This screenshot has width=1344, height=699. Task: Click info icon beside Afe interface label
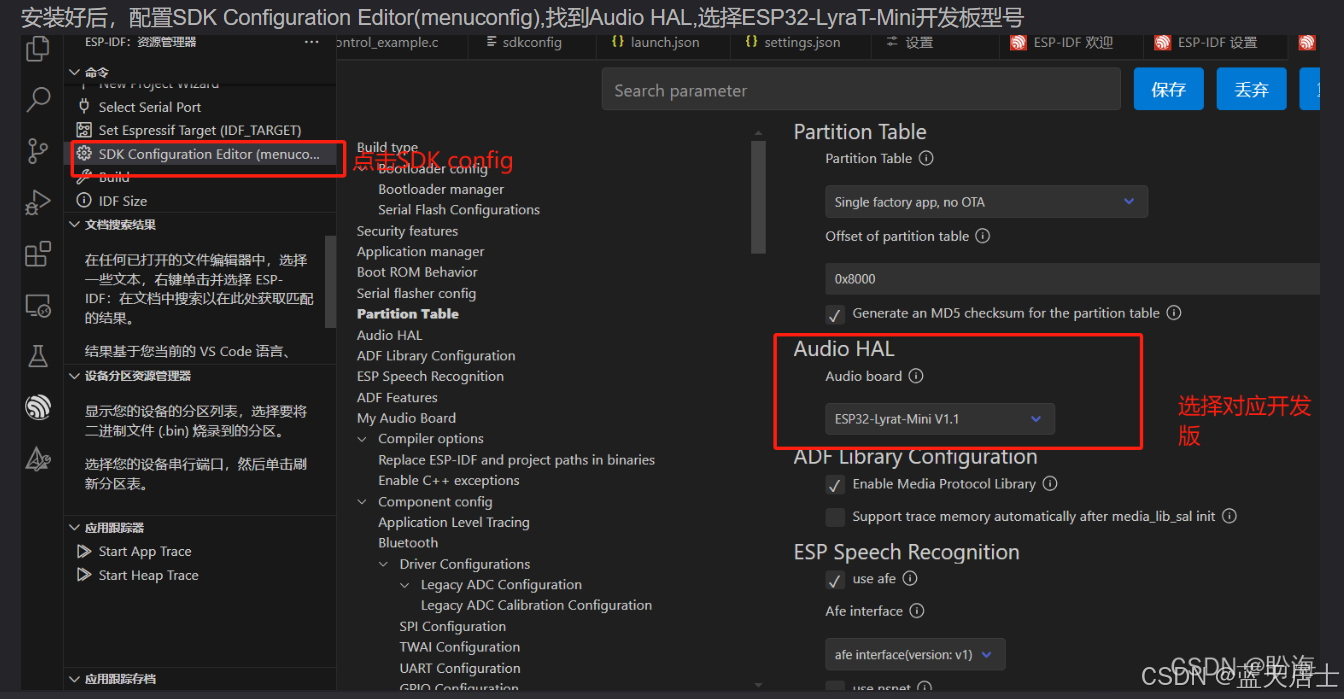(x=917, y=611)
